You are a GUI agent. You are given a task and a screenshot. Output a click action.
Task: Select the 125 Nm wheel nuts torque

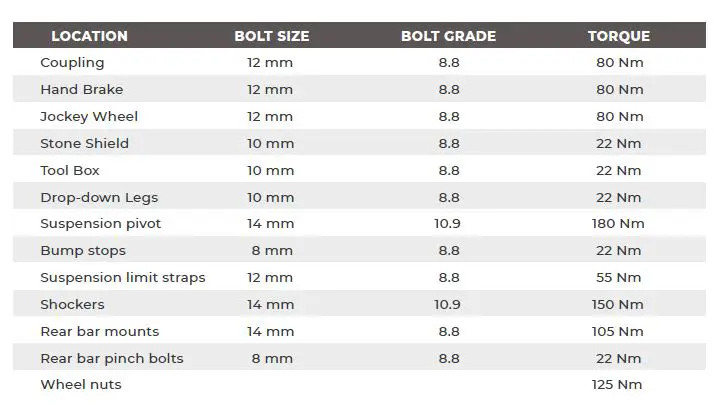coord(618,384)
